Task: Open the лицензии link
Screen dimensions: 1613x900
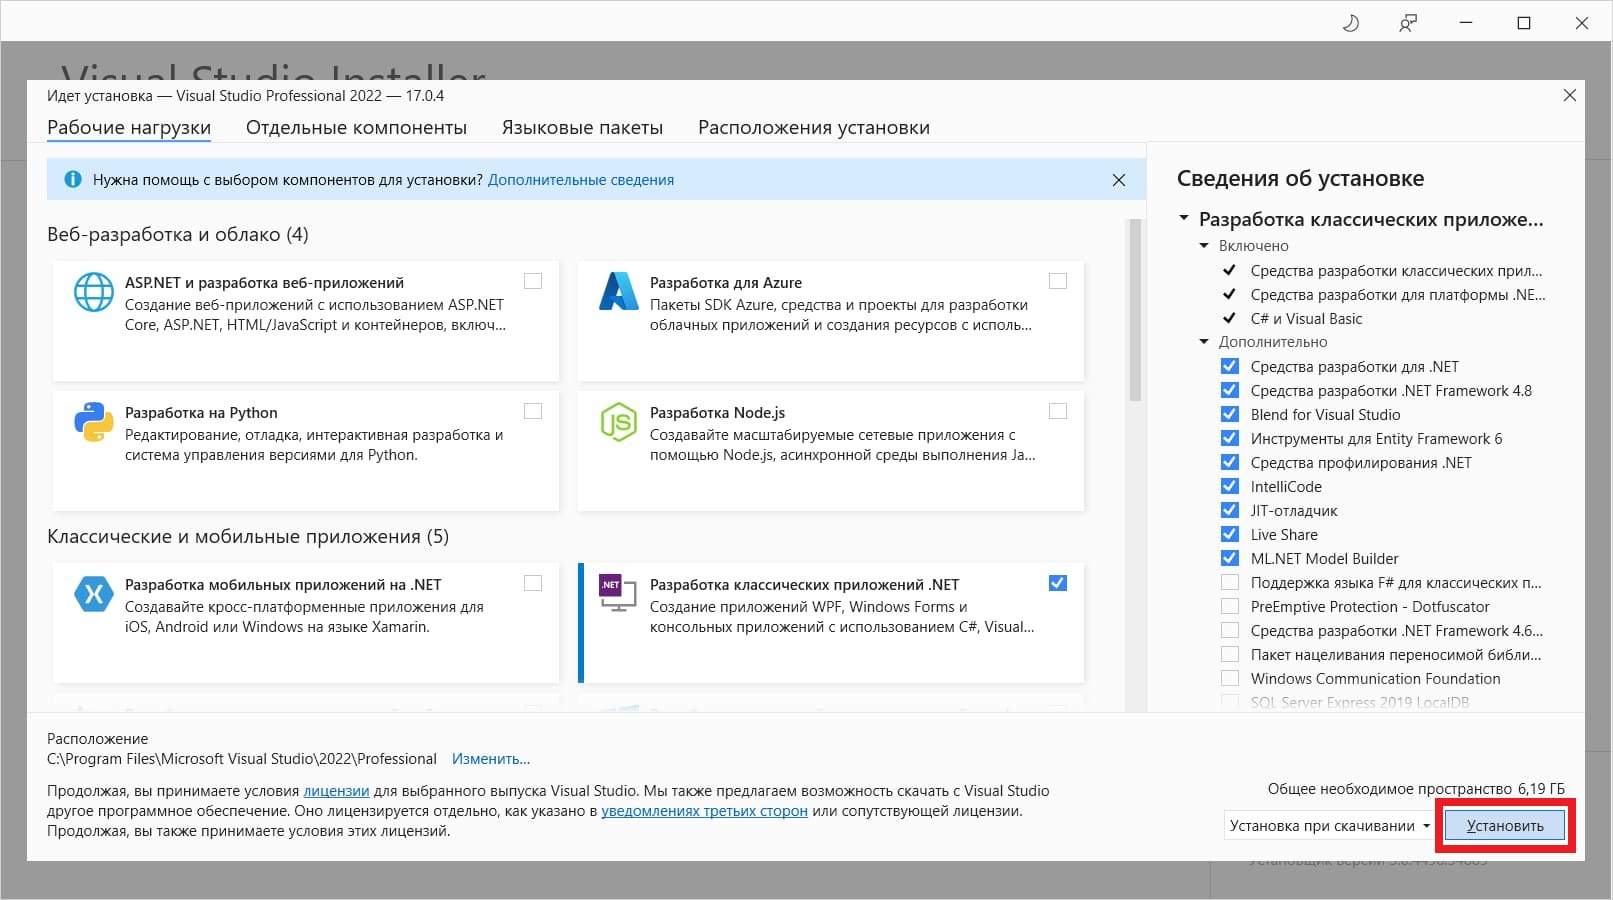Action: click(336, 791)
